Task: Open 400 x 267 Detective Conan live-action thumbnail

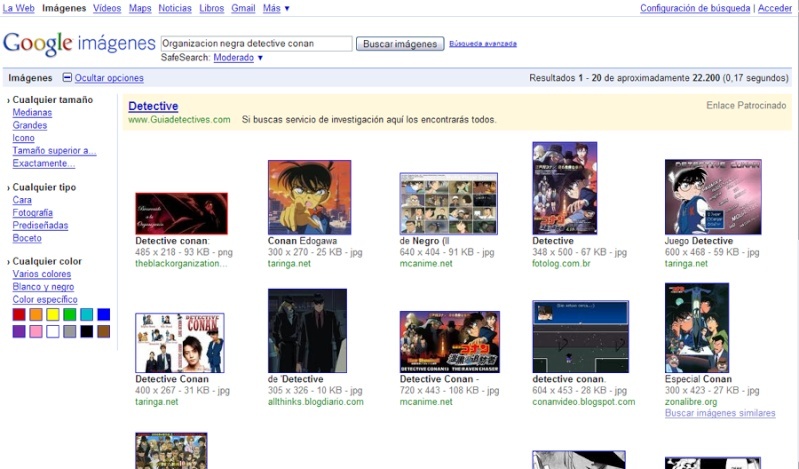Action: tap(180, 343)
